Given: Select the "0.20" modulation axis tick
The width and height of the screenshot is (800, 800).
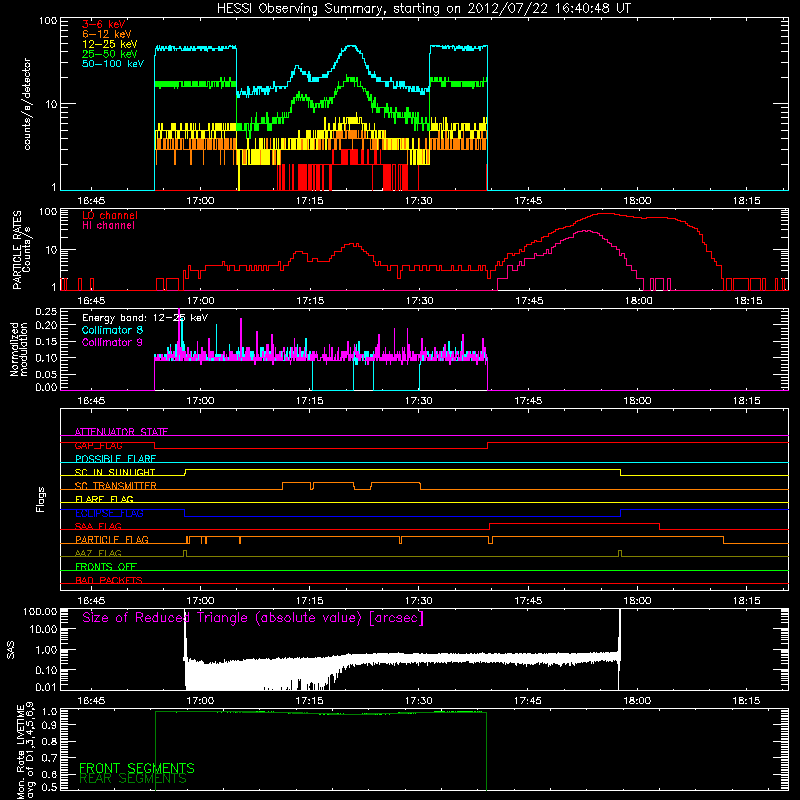Looking at the screenshot, I should click(46, 325).
